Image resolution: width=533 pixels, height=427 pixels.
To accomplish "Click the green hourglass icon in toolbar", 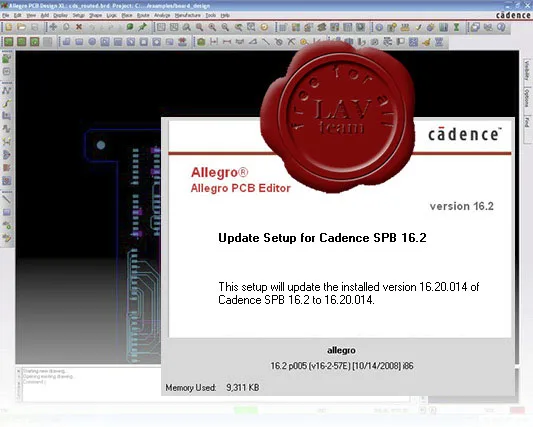I will click(457, 27).
